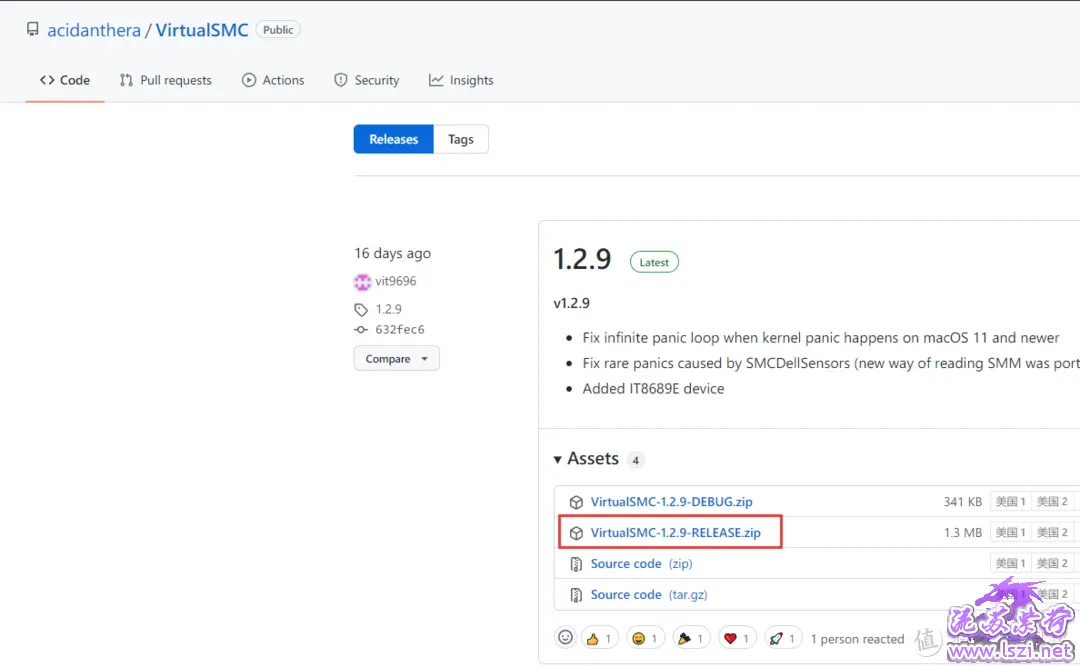This screenshot has width=1080, height=667.
Task: Open the 1.2.9 release title
Action: (582, 260)
